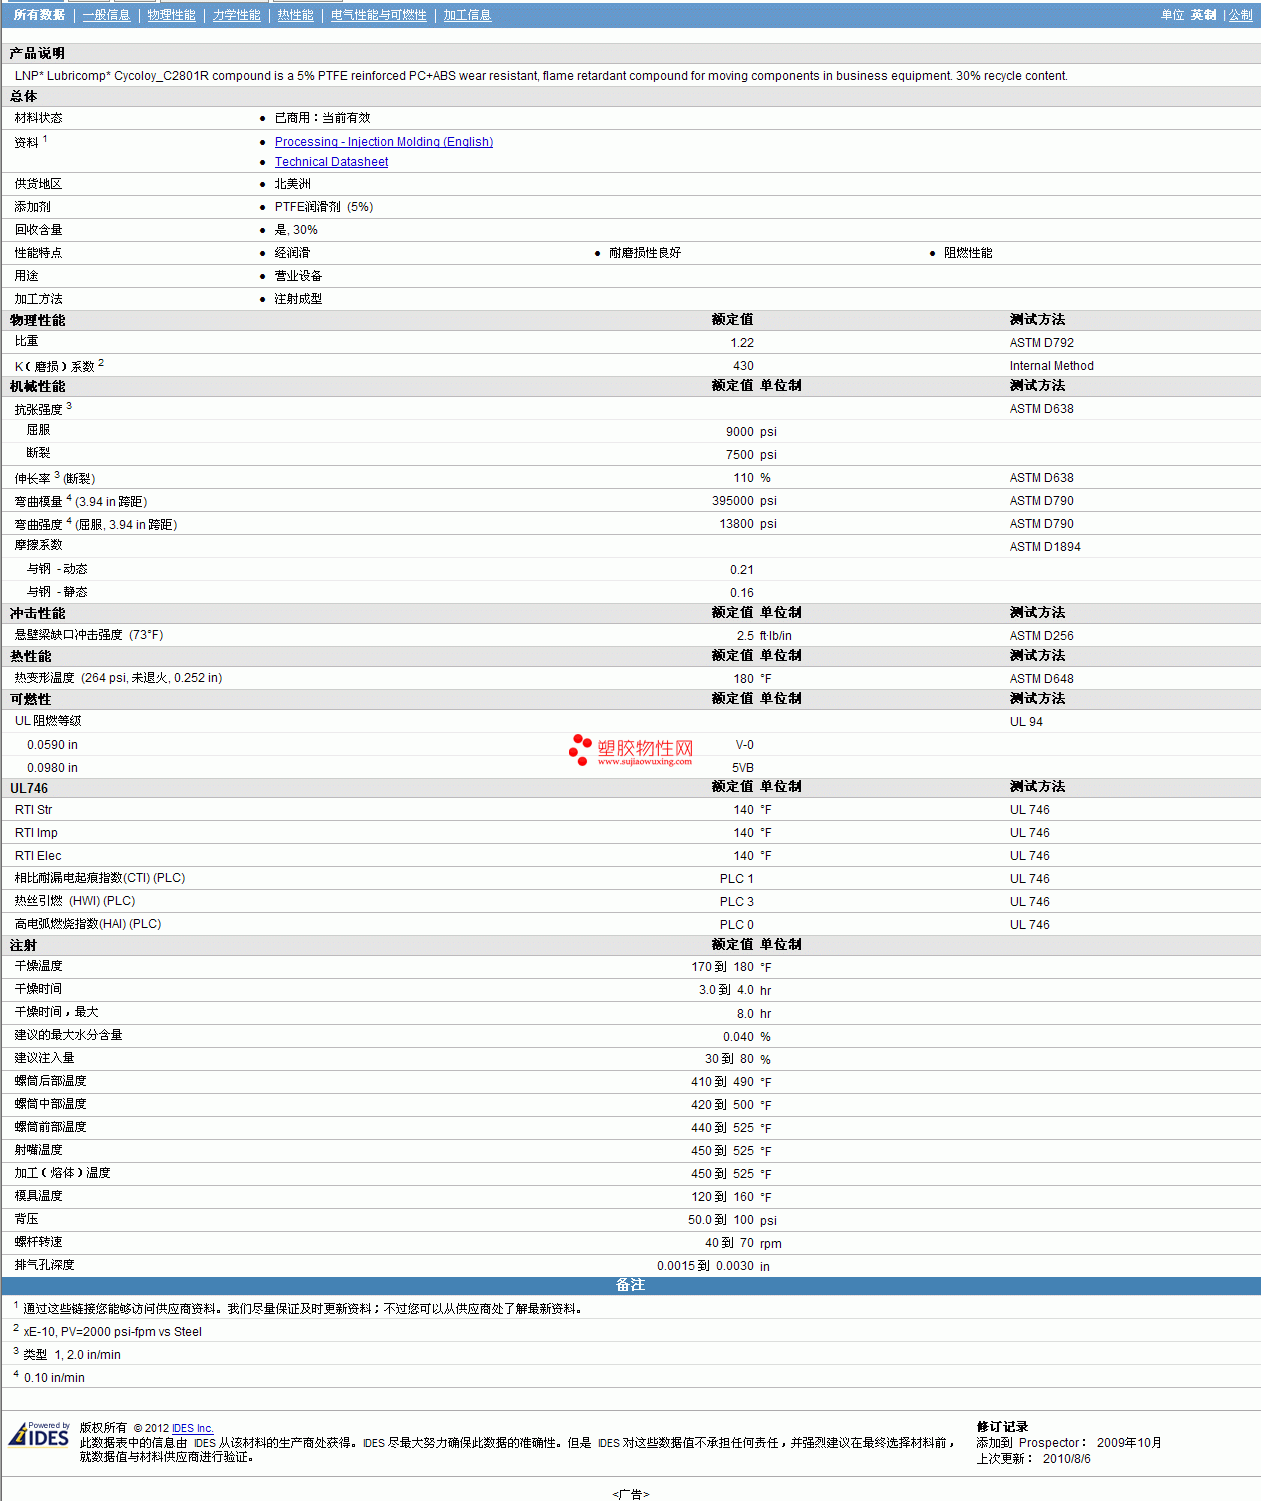Screen dimensions: 1261x1501
Task: Open the 热性能 tab
Action: point(295,15)
